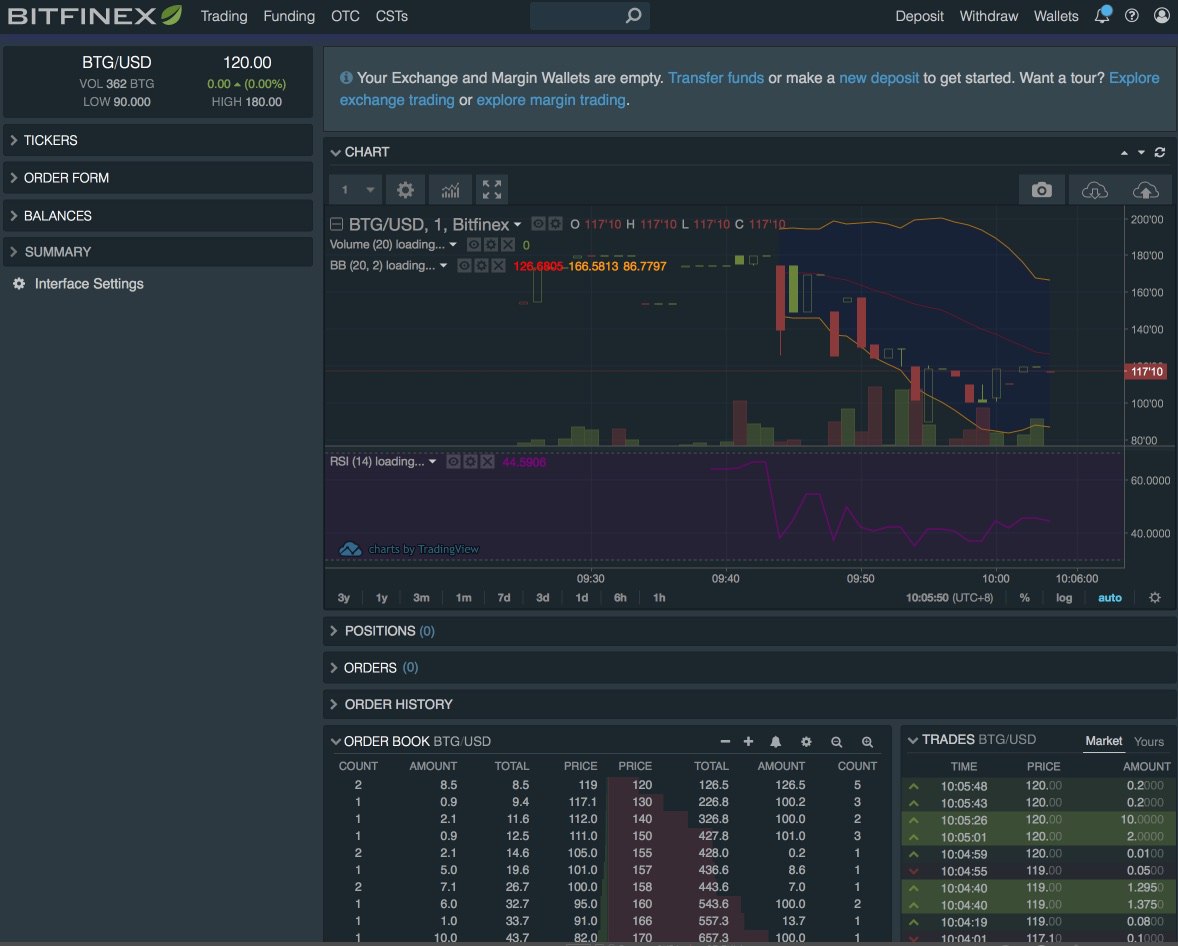The width and height of the screenshot is (1178, 946).
Task: Expand the TICKERS panel
Action: pos(158,141)
